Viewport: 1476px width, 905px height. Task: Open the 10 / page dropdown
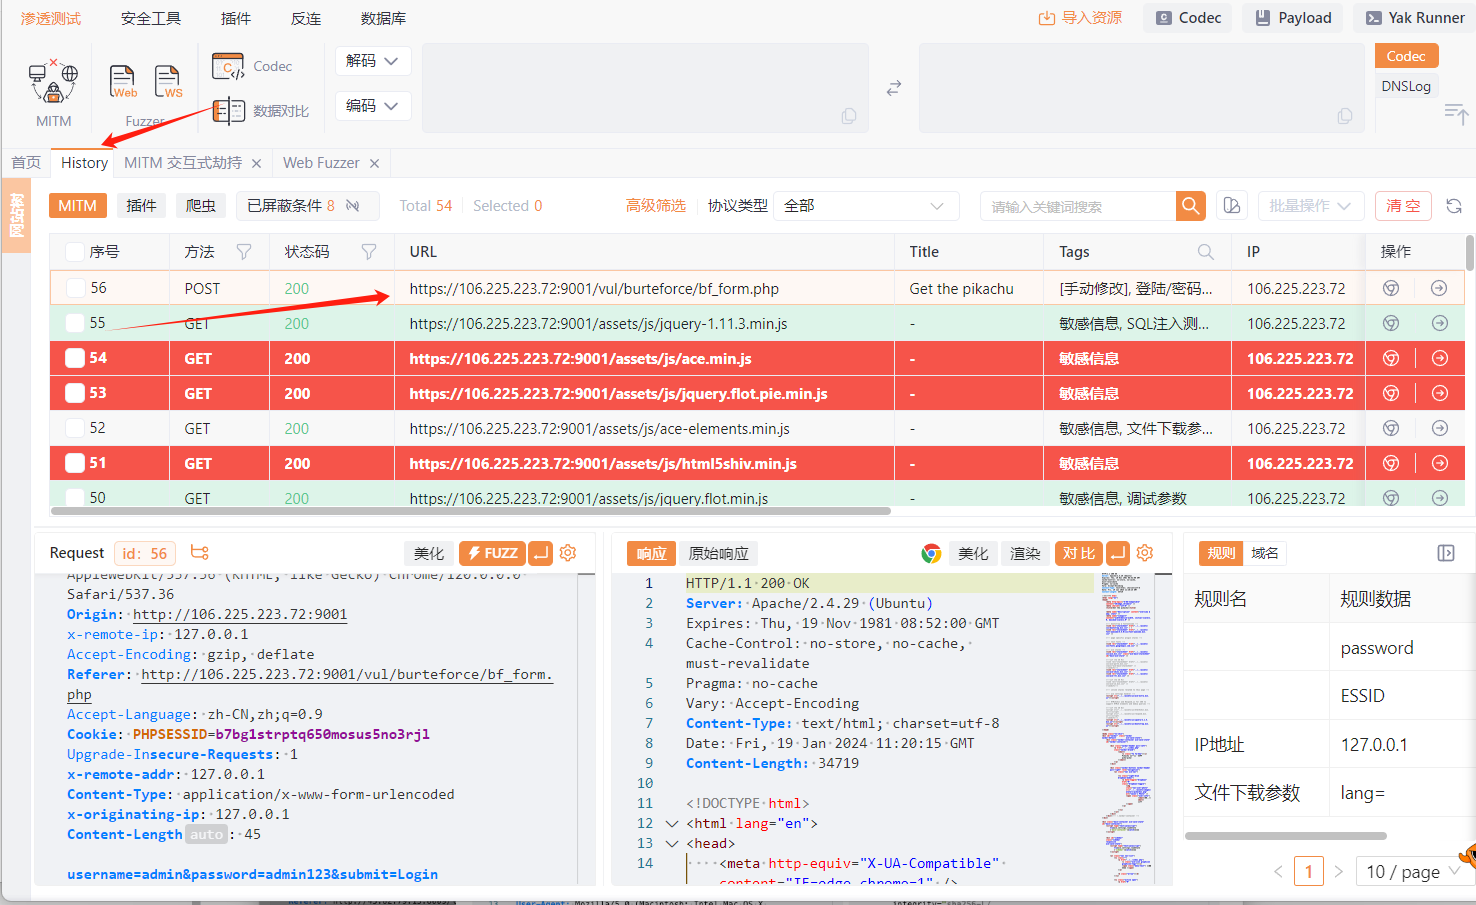[x=1413, y=871]
